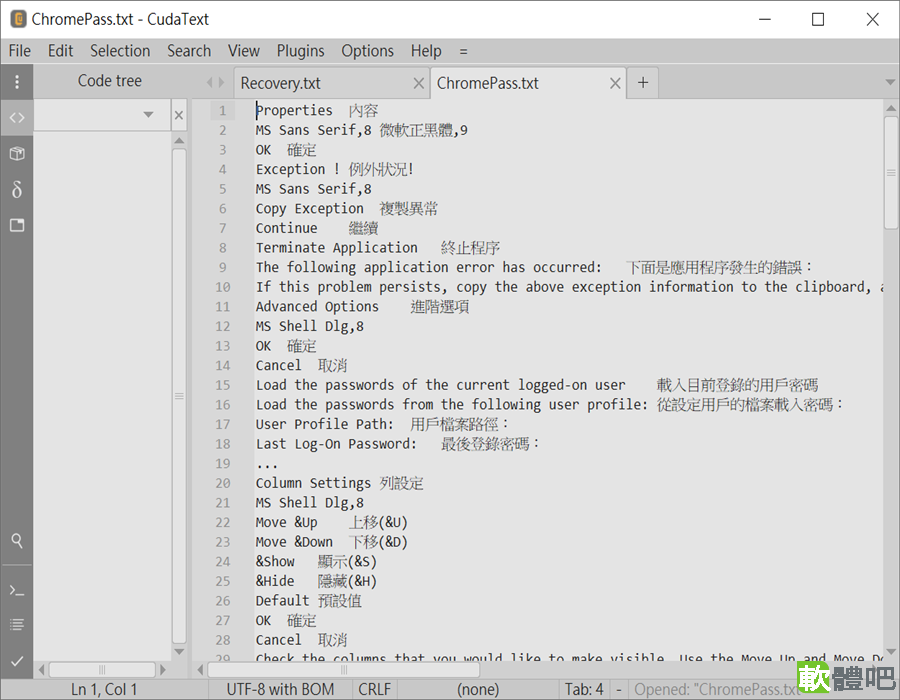Open the tab list dropdown arrow
900x700 pixels.
point(890,83)
